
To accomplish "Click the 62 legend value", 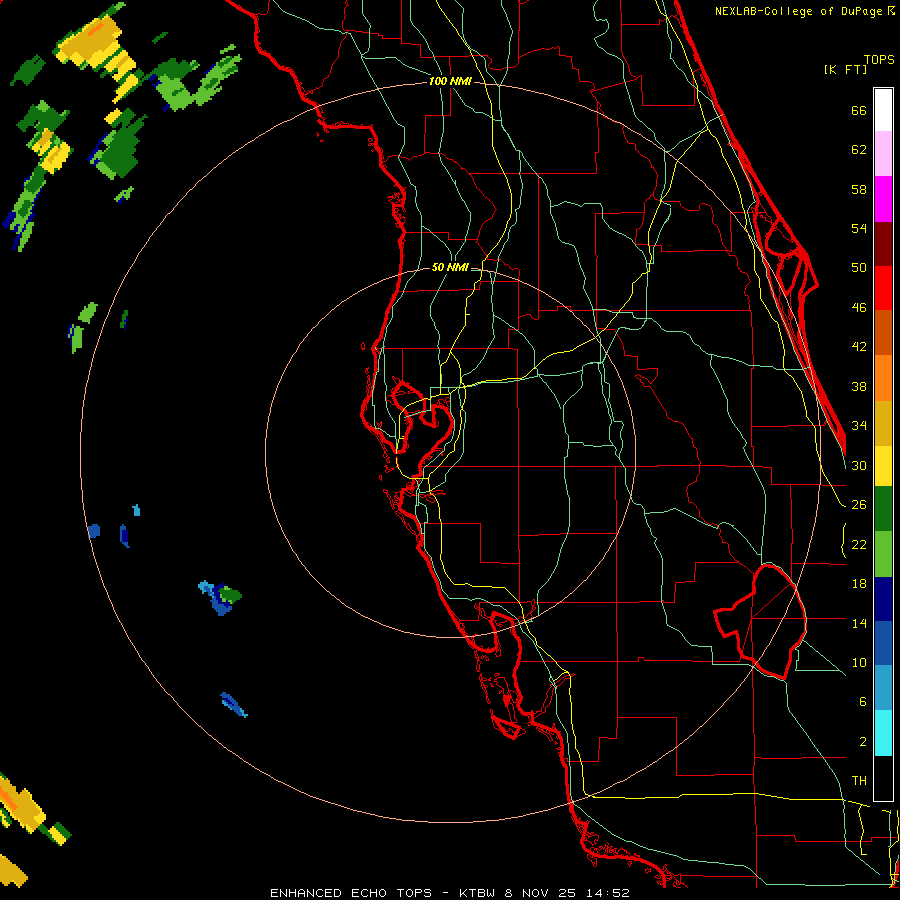I will pos(859,150).
